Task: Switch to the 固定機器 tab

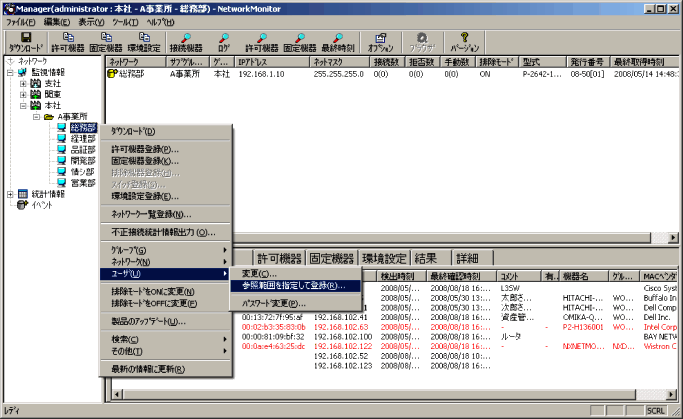Action: [331, 258]
